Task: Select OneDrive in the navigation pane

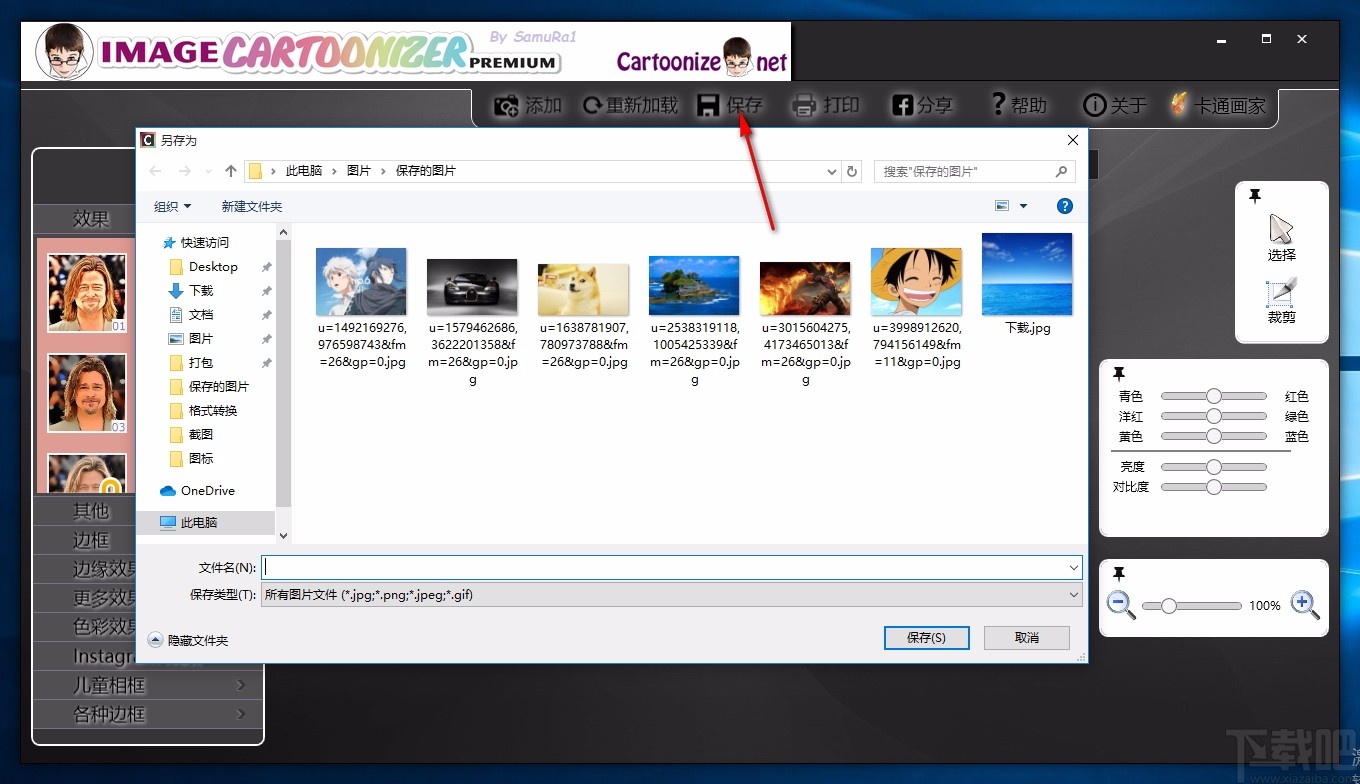Action: [208, 491]
